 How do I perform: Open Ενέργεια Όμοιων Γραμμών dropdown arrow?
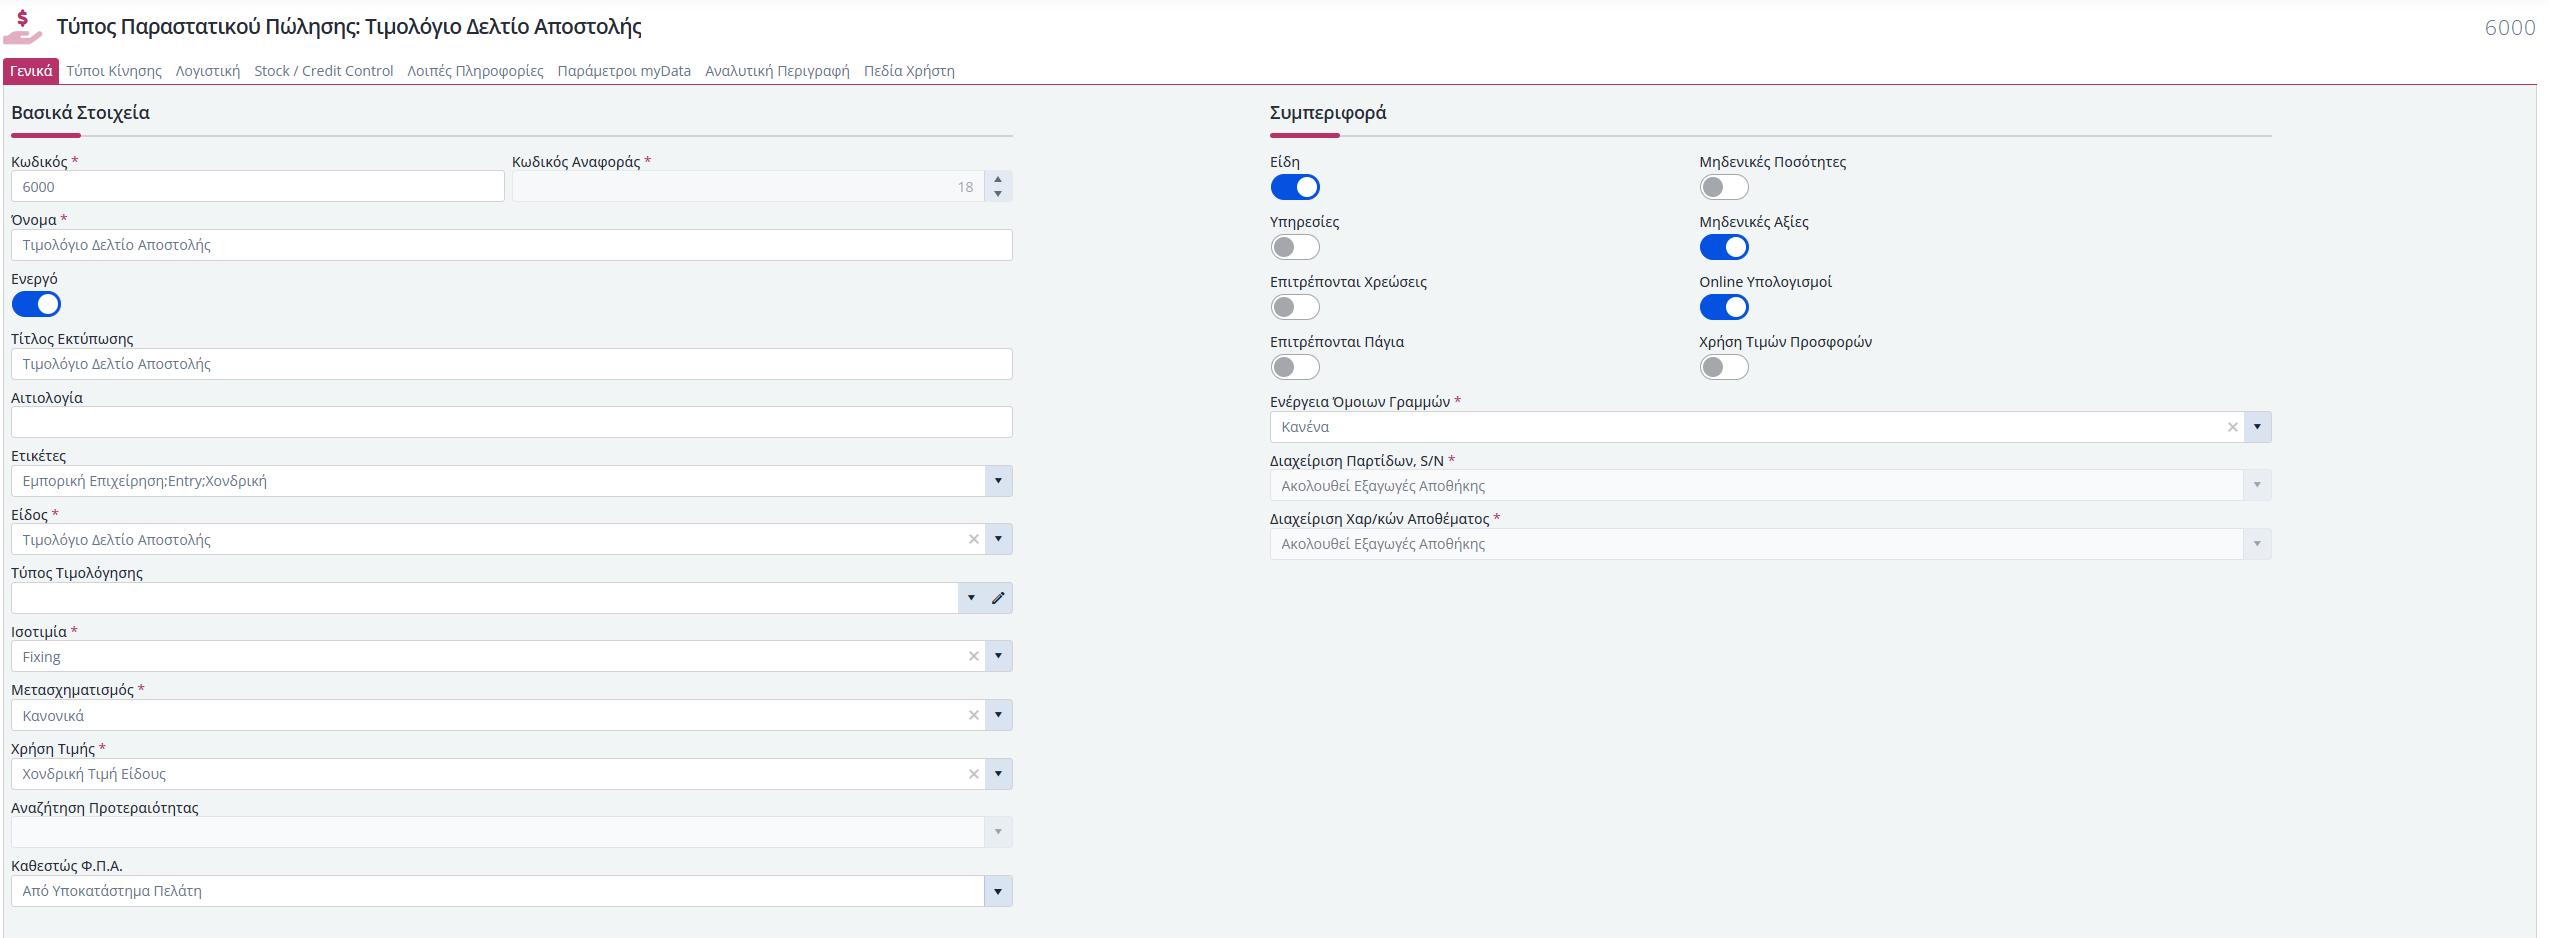click(x=2257, y=427)
